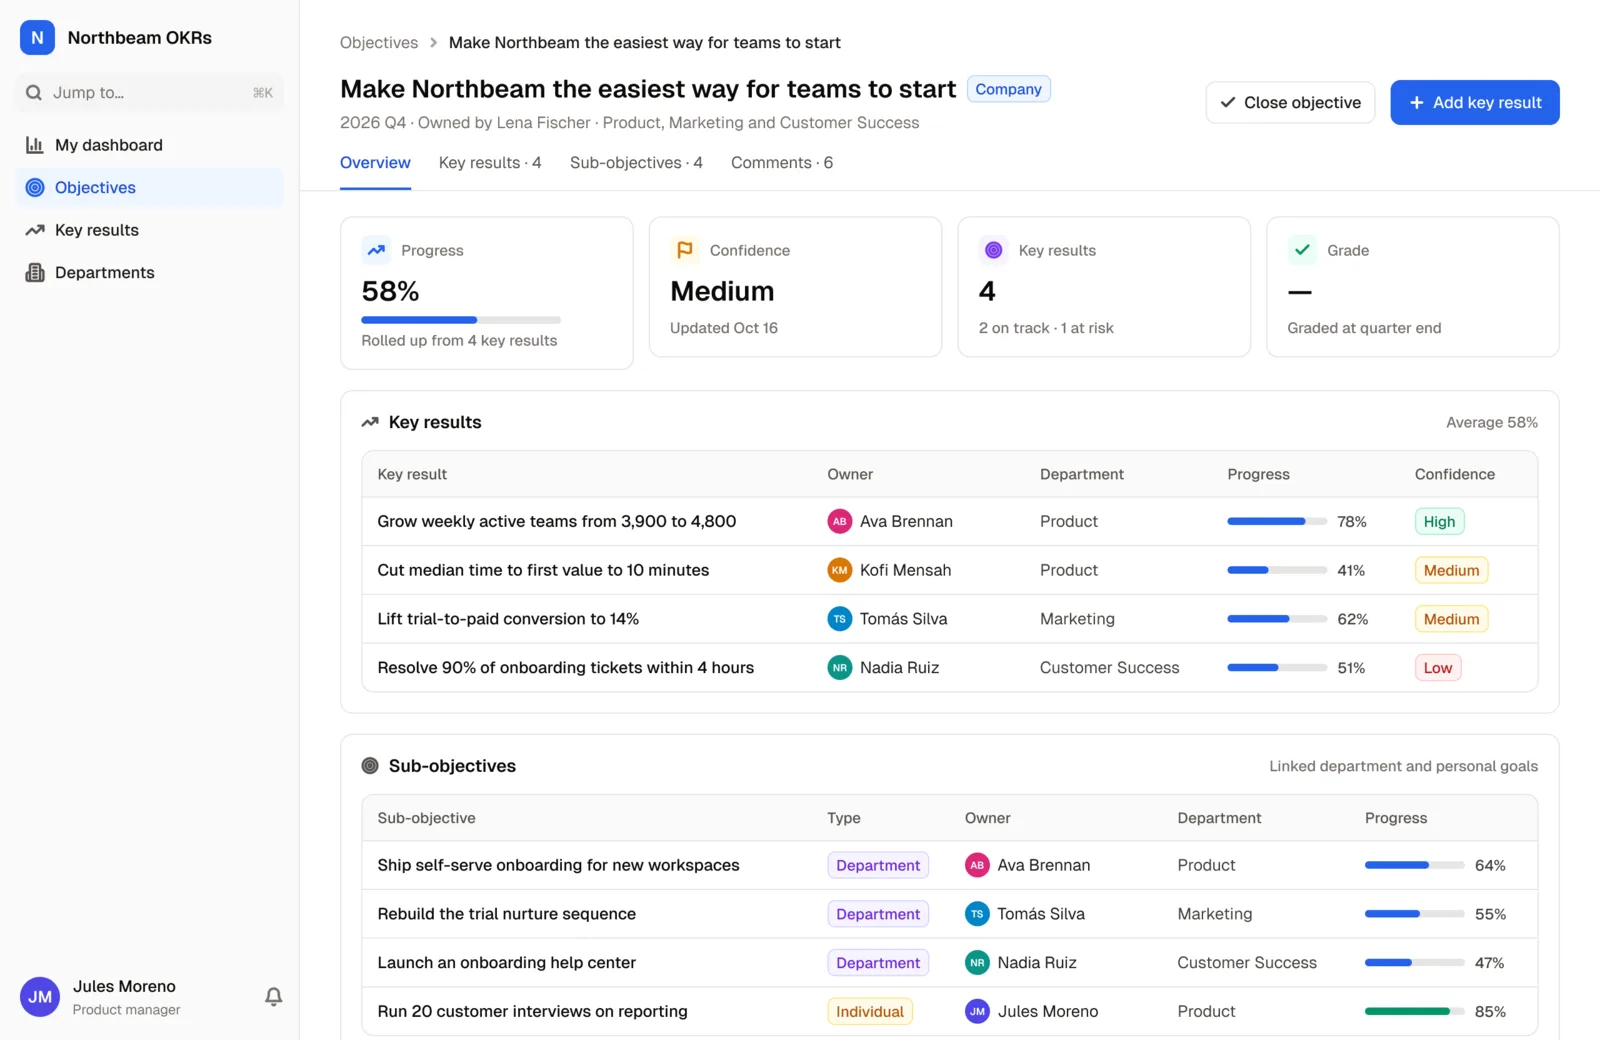
Task: Click the Key results trend icon in sidebar
Action: [35, 230]
